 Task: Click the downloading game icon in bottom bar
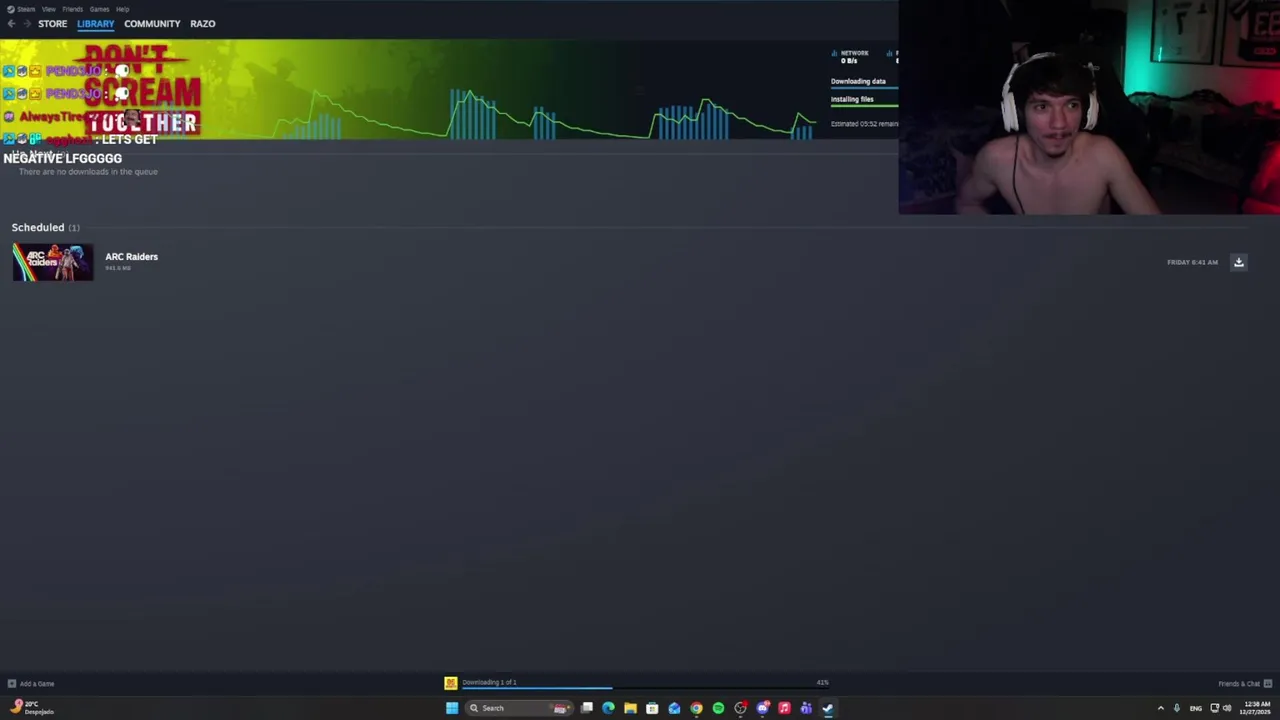(451, 683)
